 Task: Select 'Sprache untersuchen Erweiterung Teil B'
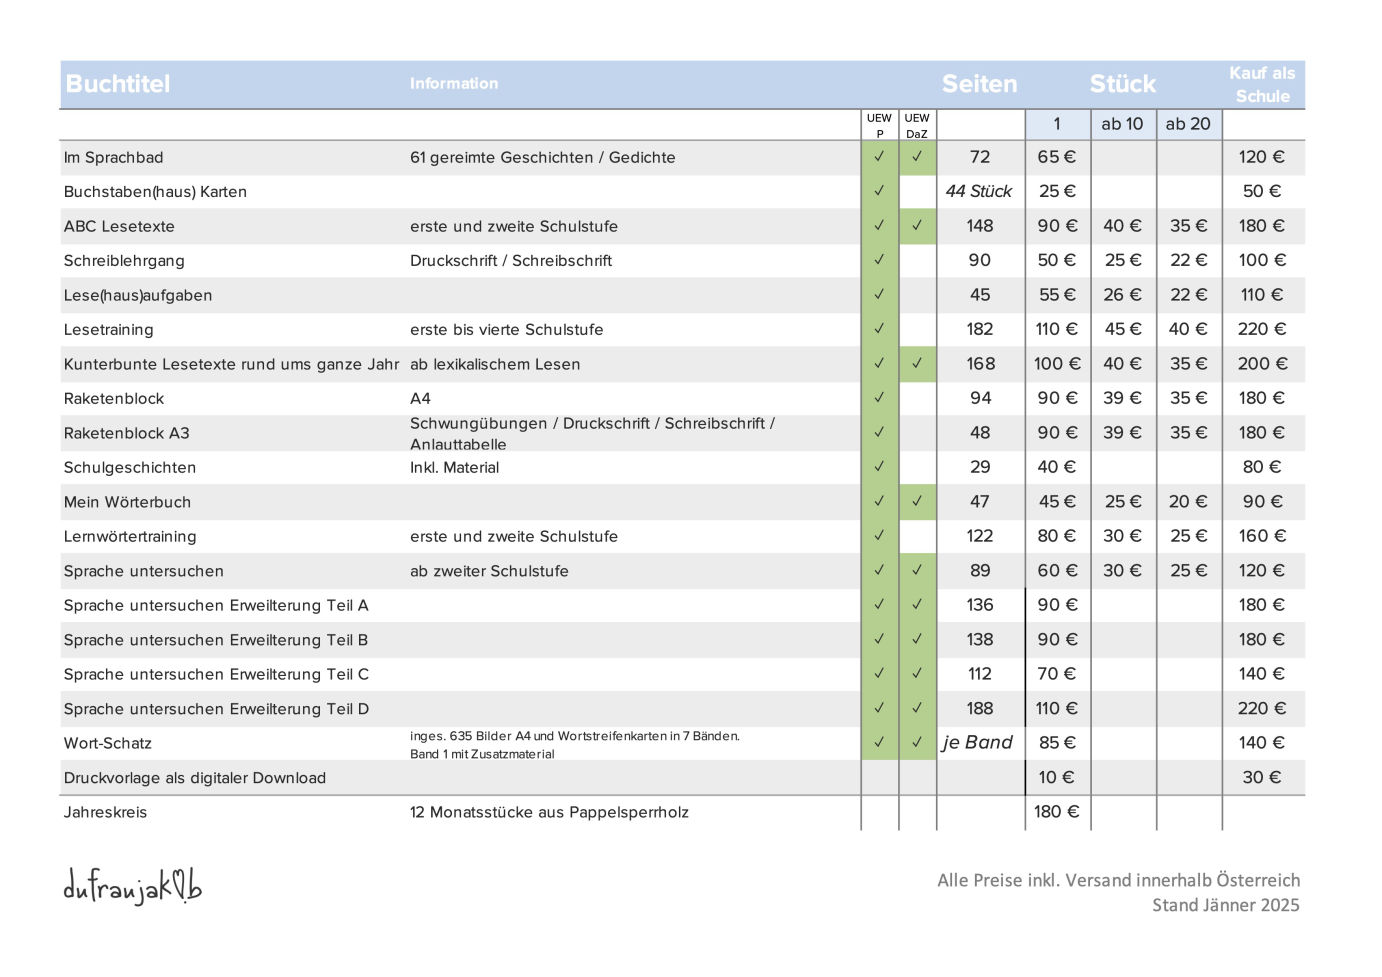(216, 641)
